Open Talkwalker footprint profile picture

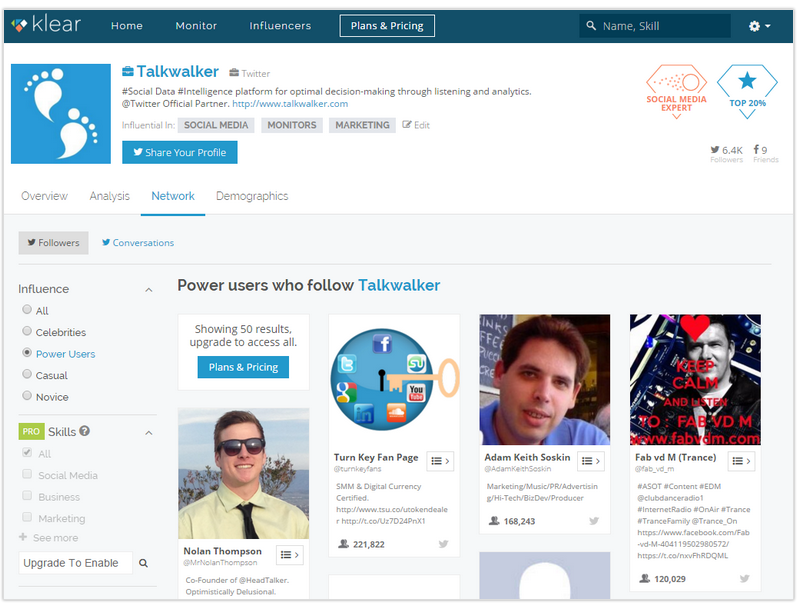(61, 114)
